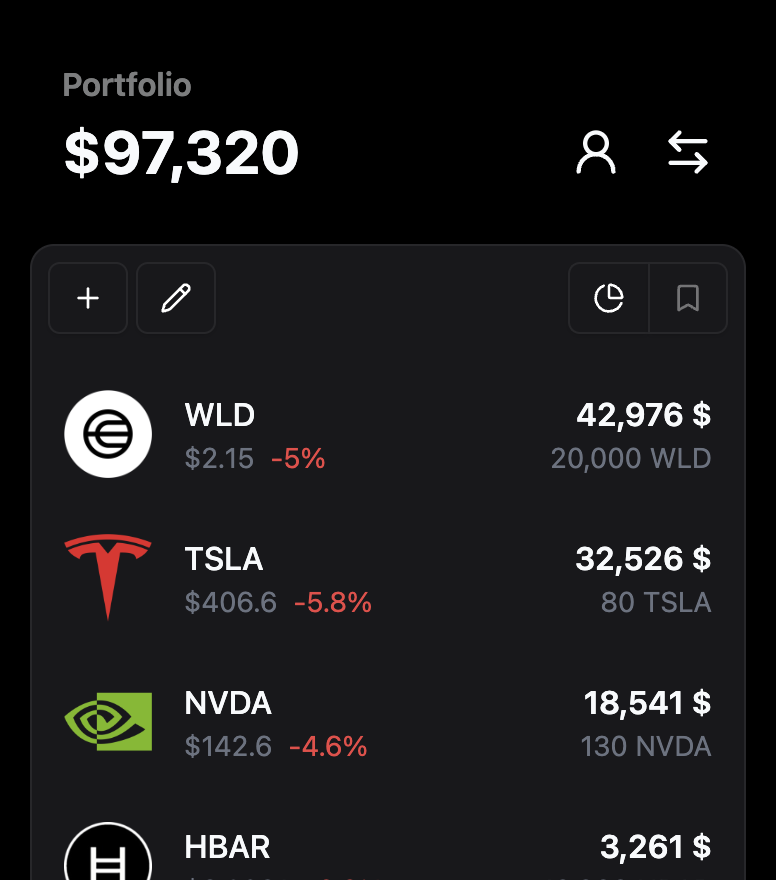Open the Worldcoin WLD logo
This screenshot has height=880, width=776.
pyautogui.click(x=108, y=434)
